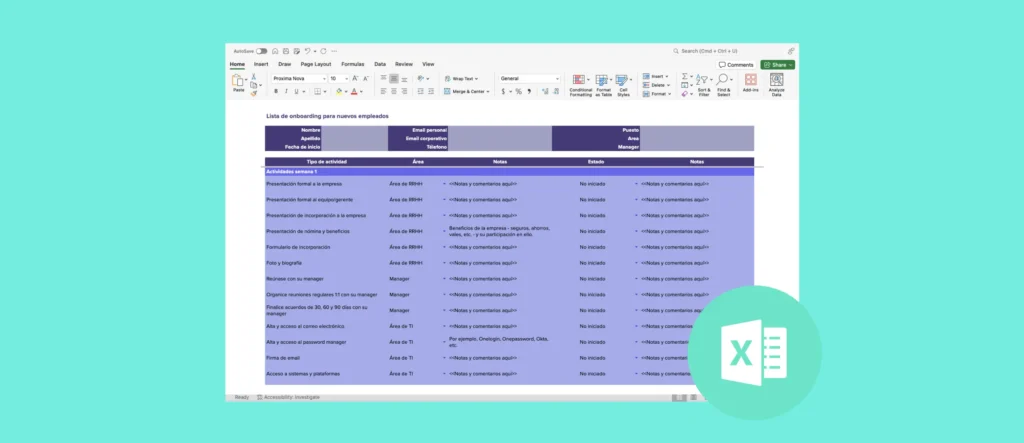Open Cell Styles gallery
This screenshot has width=1024, height=443.
pyautogui.click(x=624, y=86)
